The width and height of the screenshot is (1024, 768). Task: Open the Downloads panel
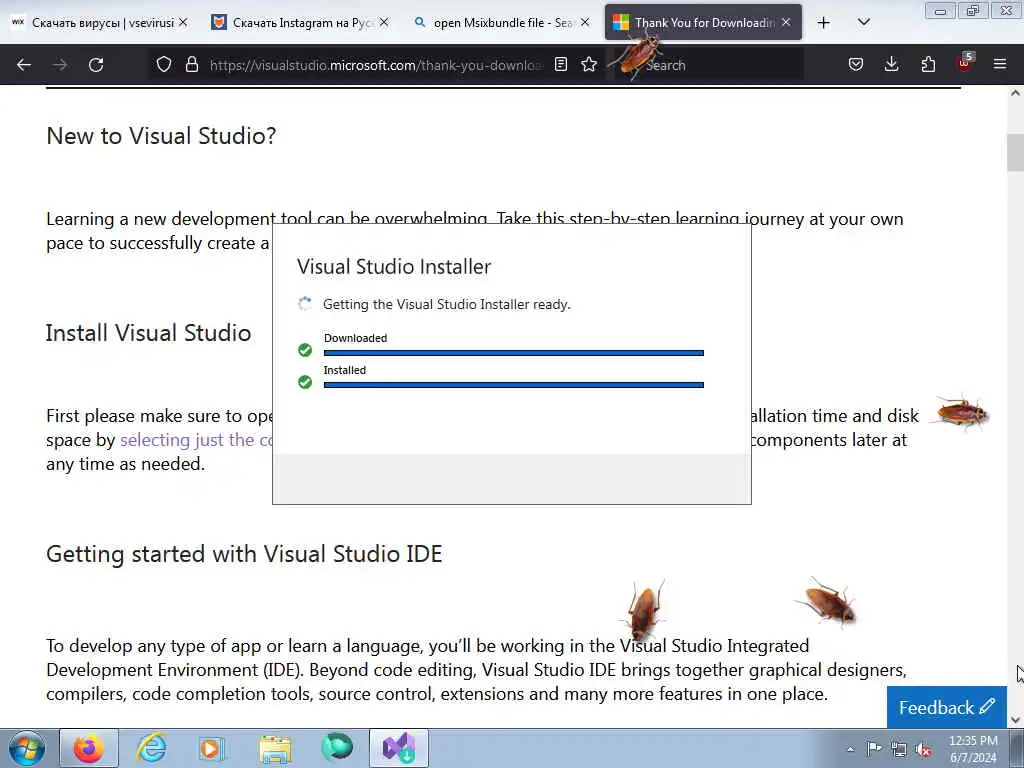pyautogui.click(x=891, y=64)
